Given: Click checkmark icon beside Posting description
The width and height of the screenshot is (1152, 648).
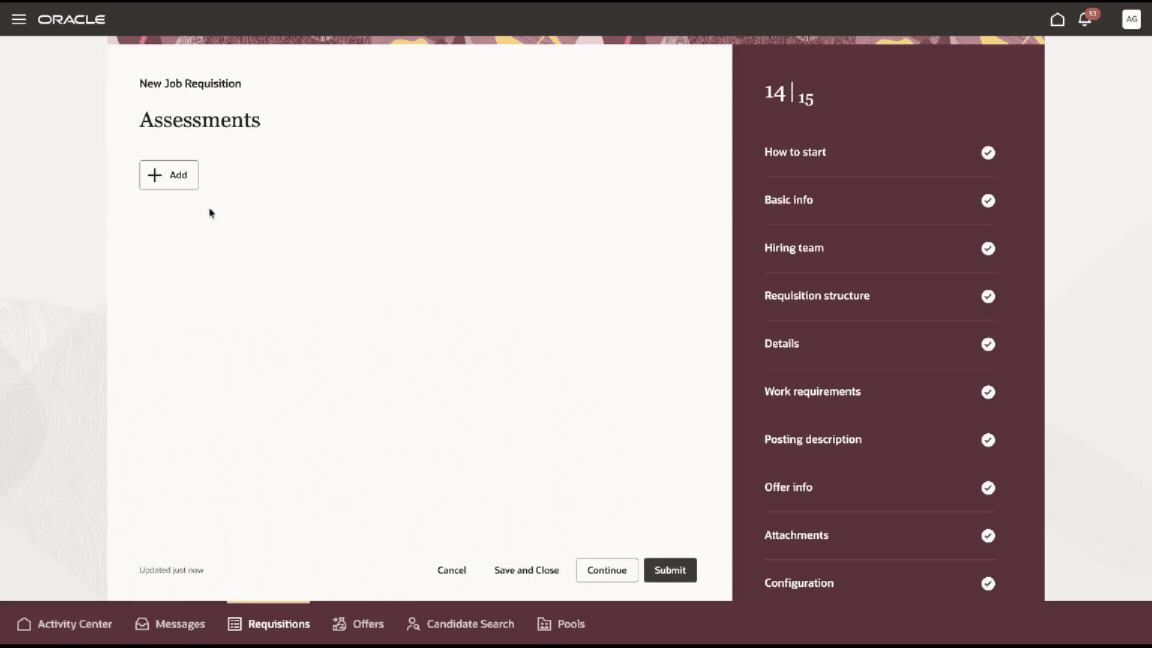Looking at the screenshot, I should pos(988,440).
